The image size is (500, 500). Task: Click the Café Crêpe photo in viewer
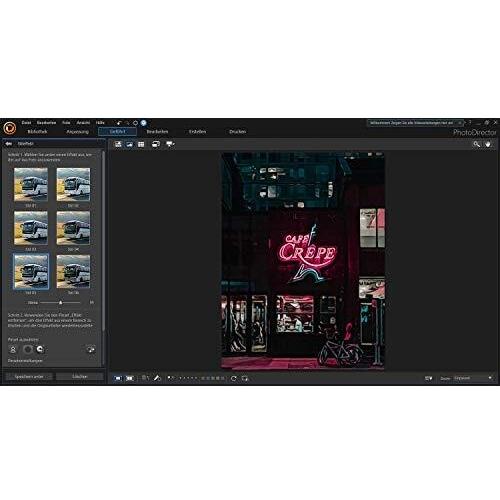click(303, 261)
